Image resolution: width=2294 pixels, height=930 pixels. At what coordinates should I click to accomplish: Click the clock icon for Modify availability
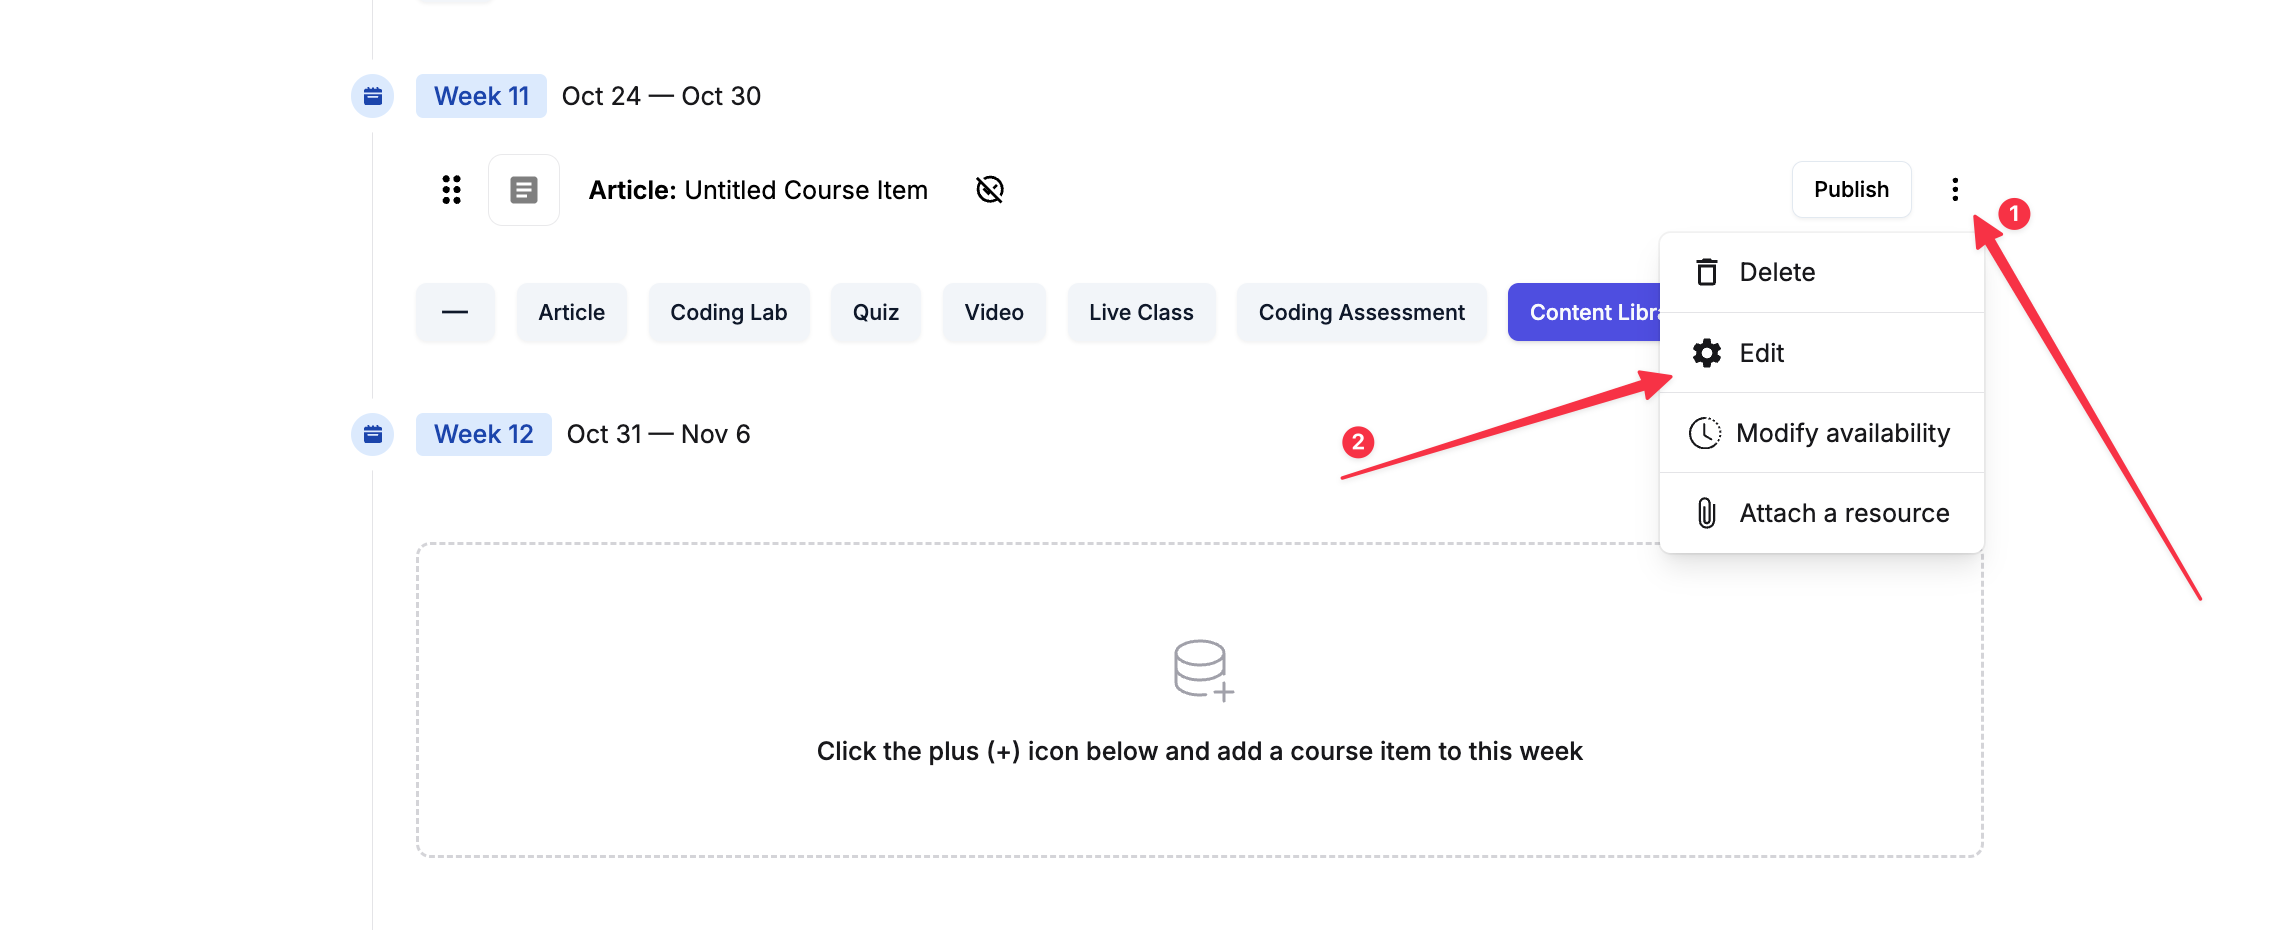point(1705,433)
